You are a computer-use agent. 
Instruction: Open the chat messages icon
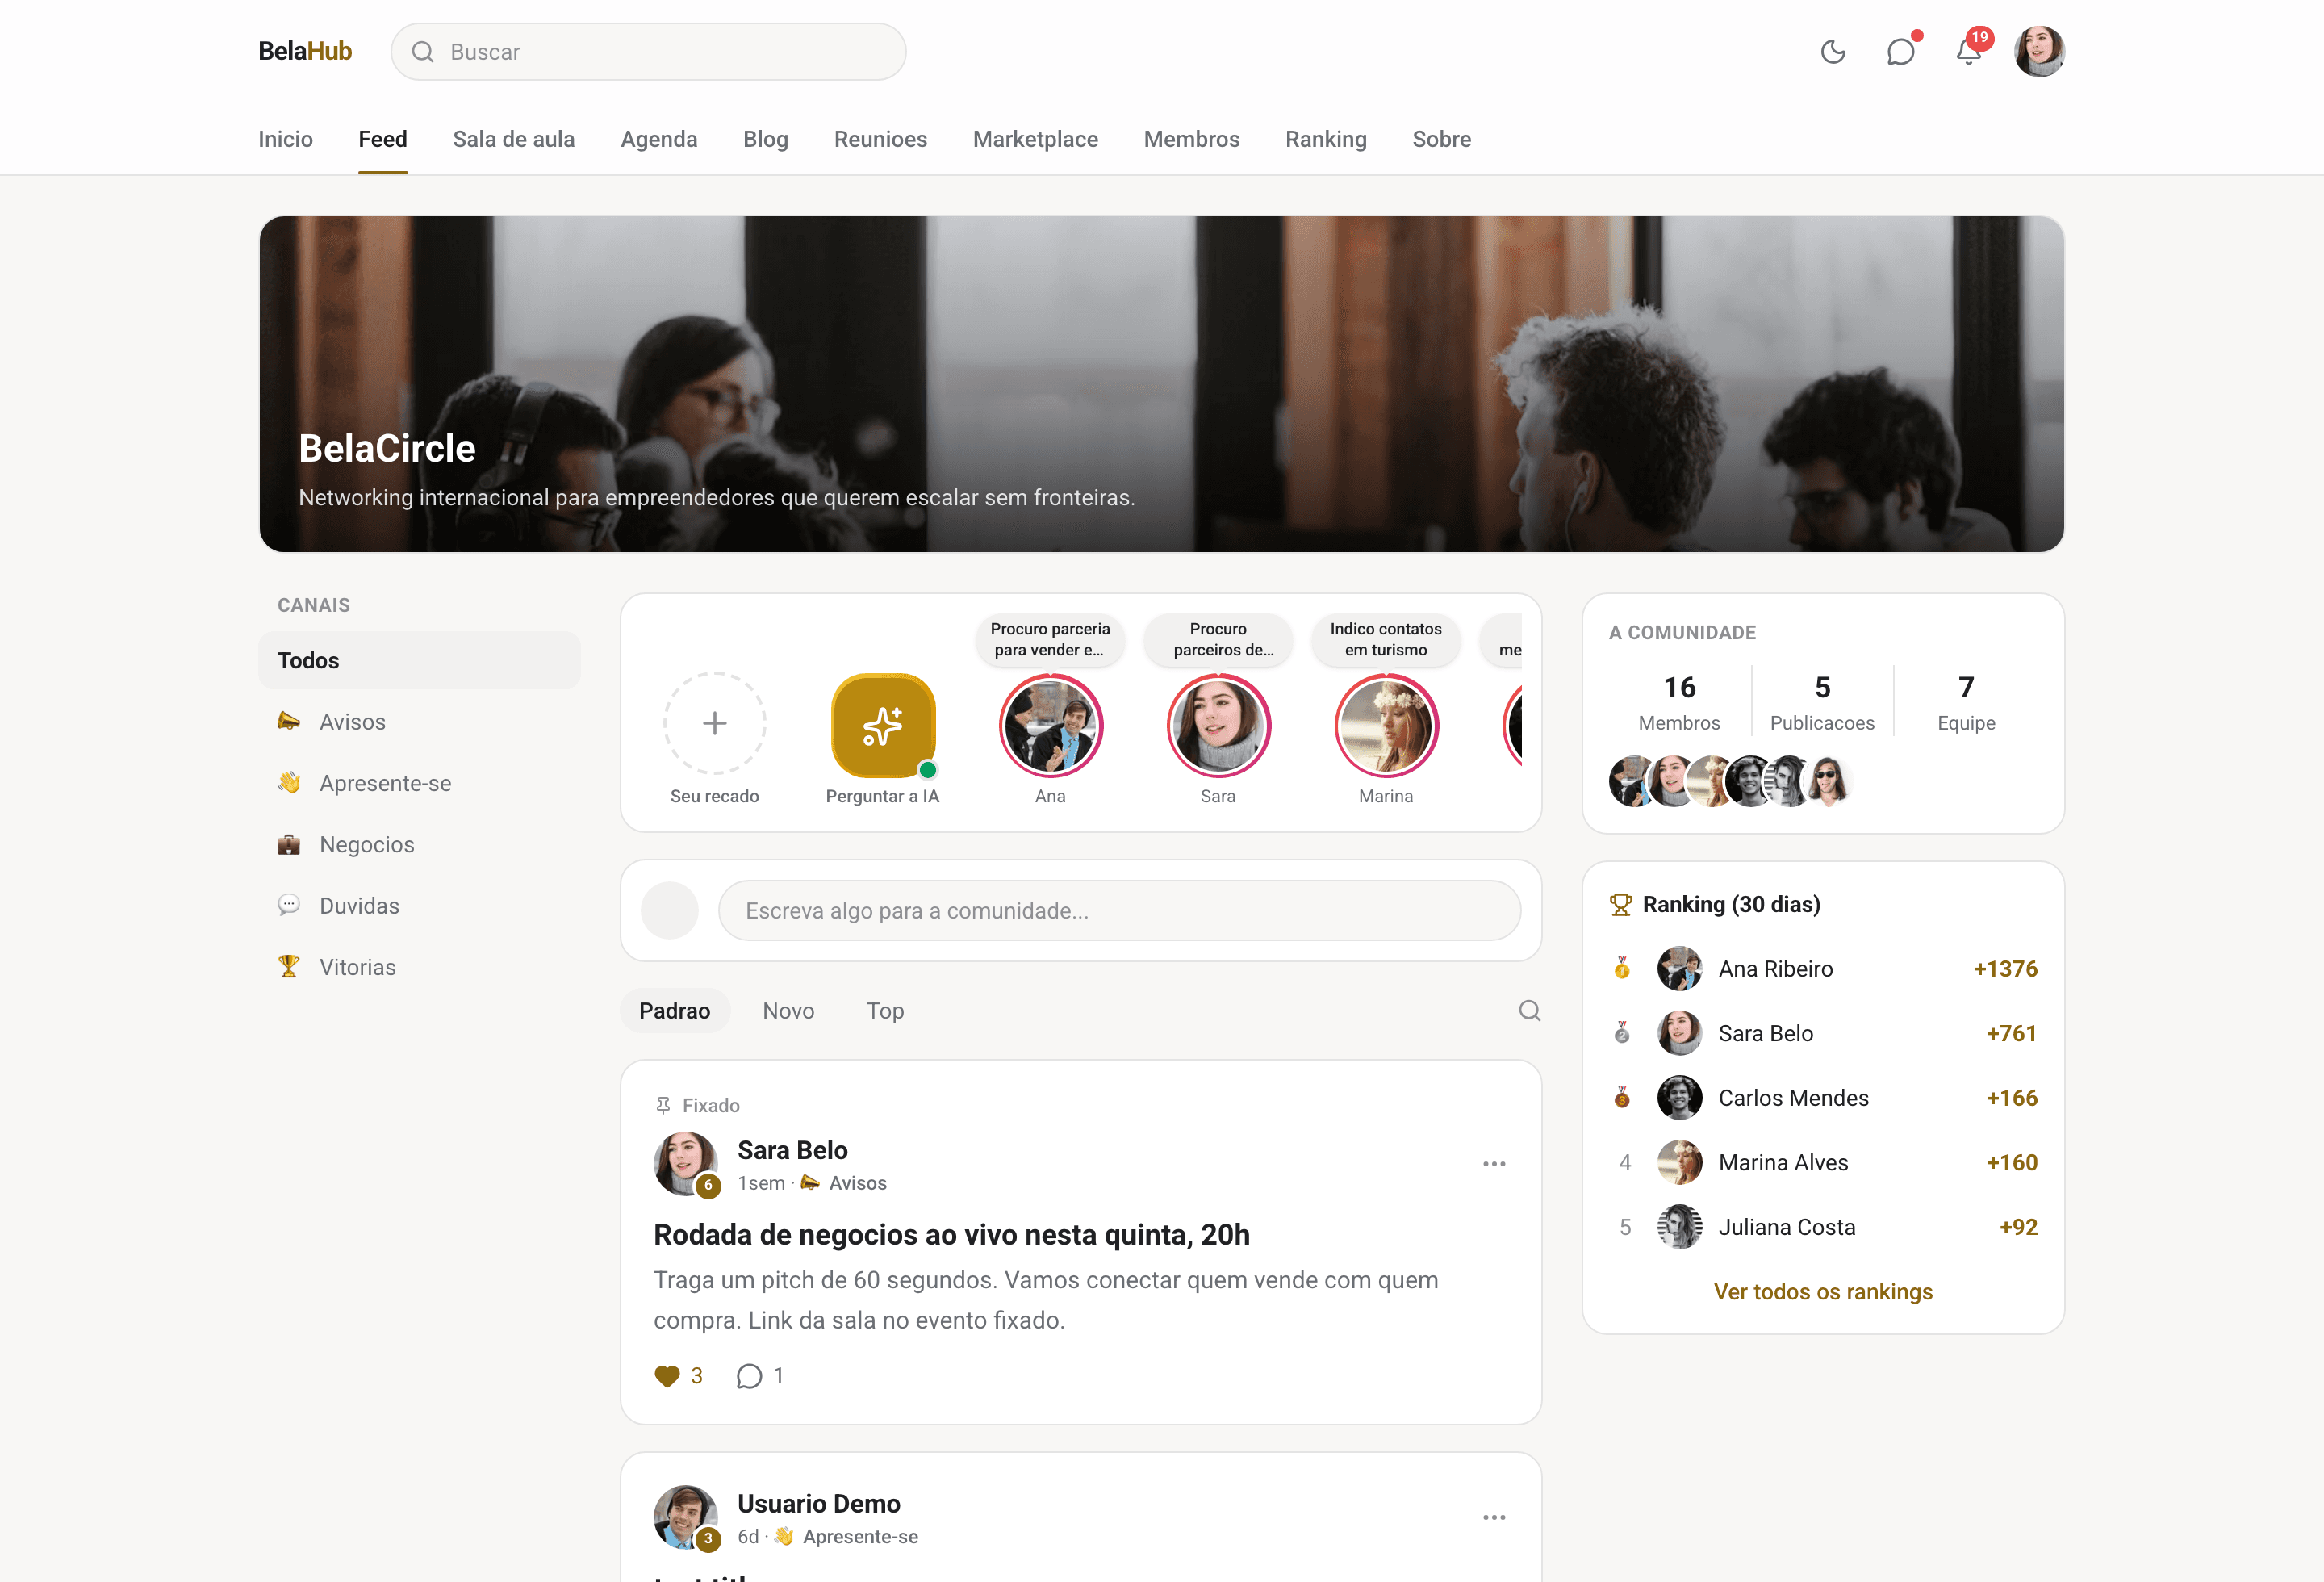click(x=1900, y=52)
